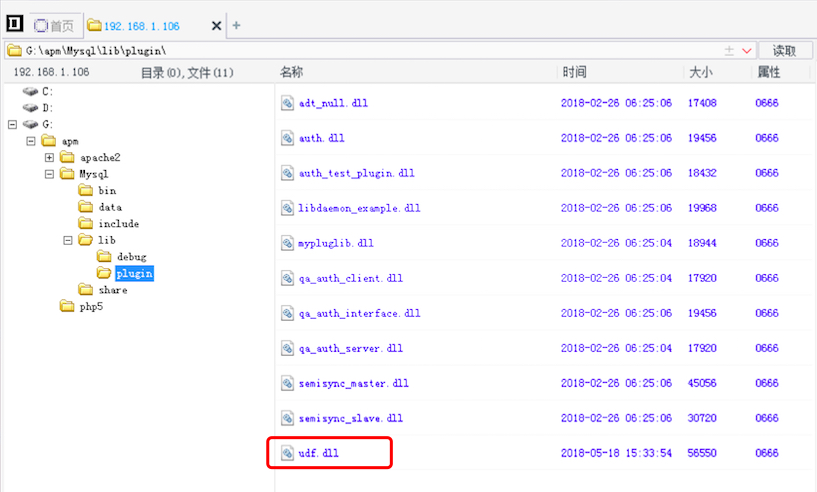Click the udf.dll timestamp 2018-05-18 15:33:54
Viewport: 817px width, 492px height.
click(x=616, y=453)
